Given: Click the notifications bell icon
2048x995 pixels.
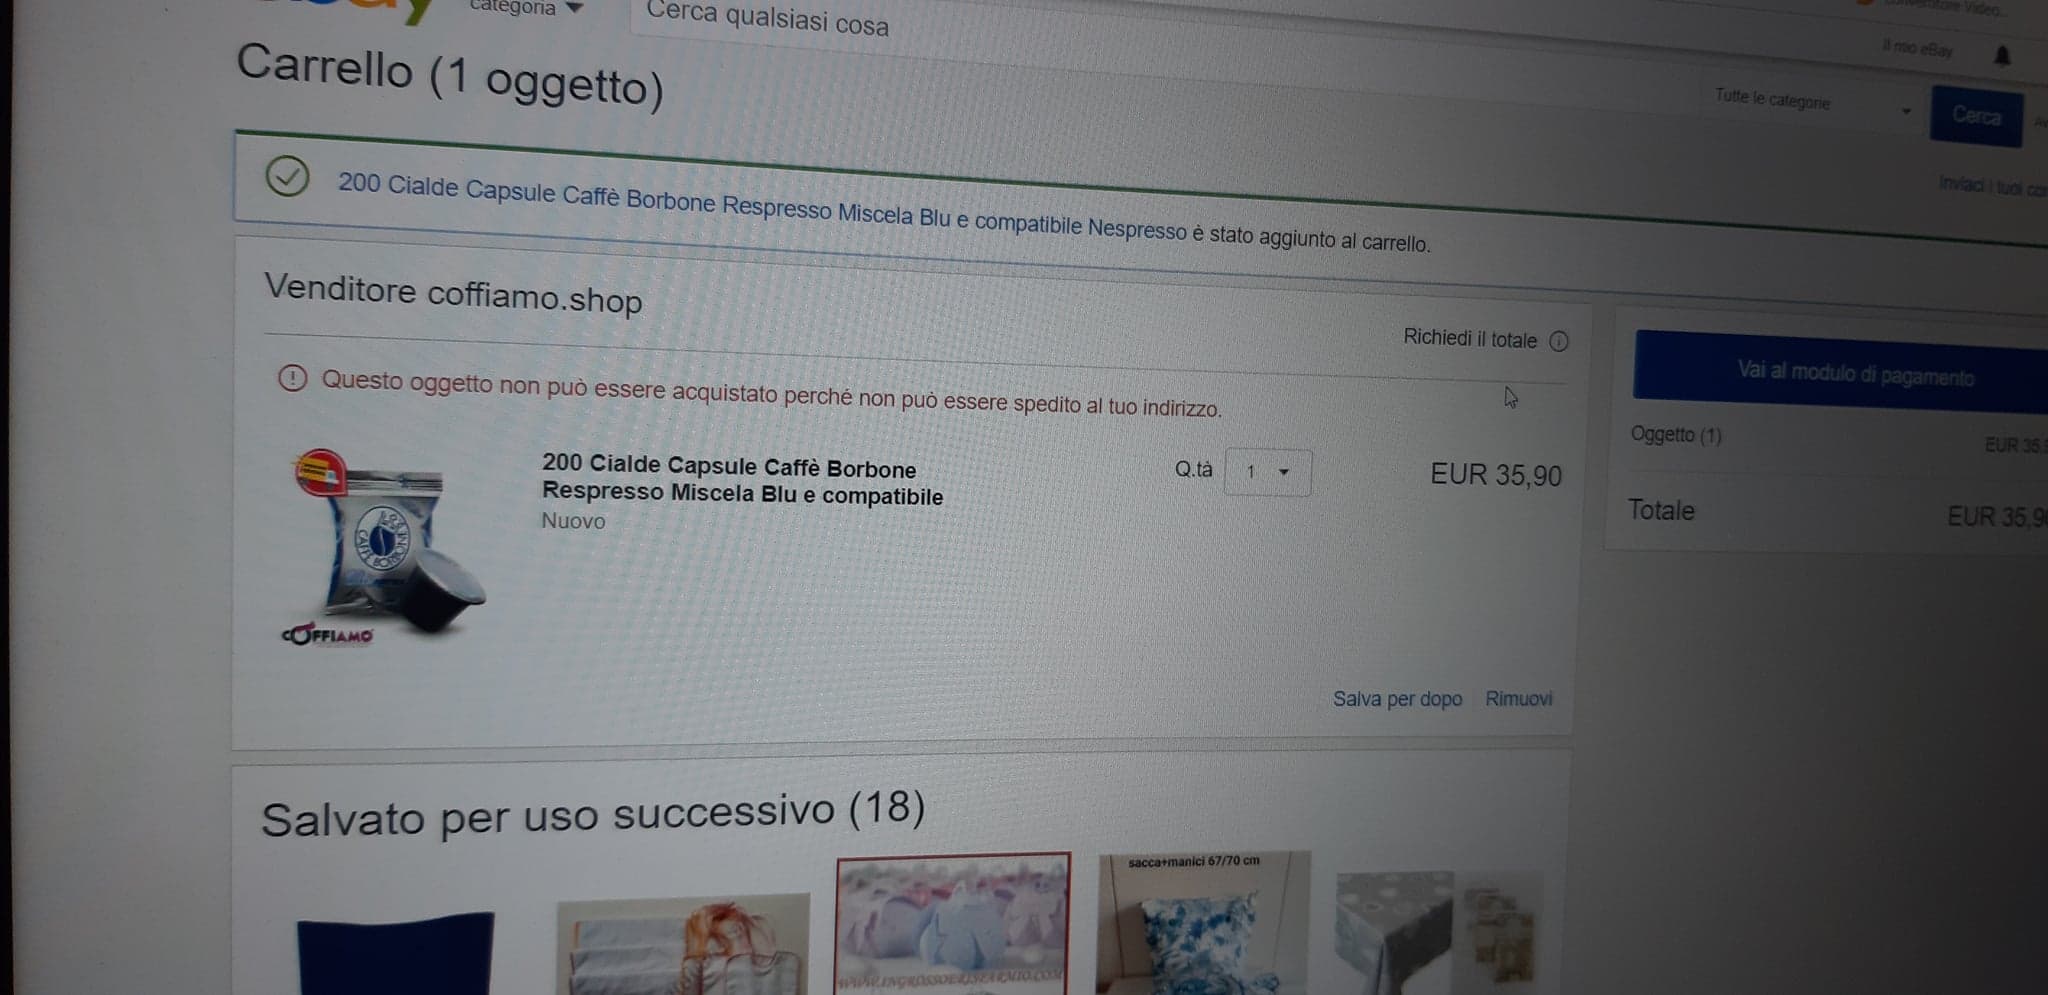Looking at the screenshot, I should tap(2001, 55).
